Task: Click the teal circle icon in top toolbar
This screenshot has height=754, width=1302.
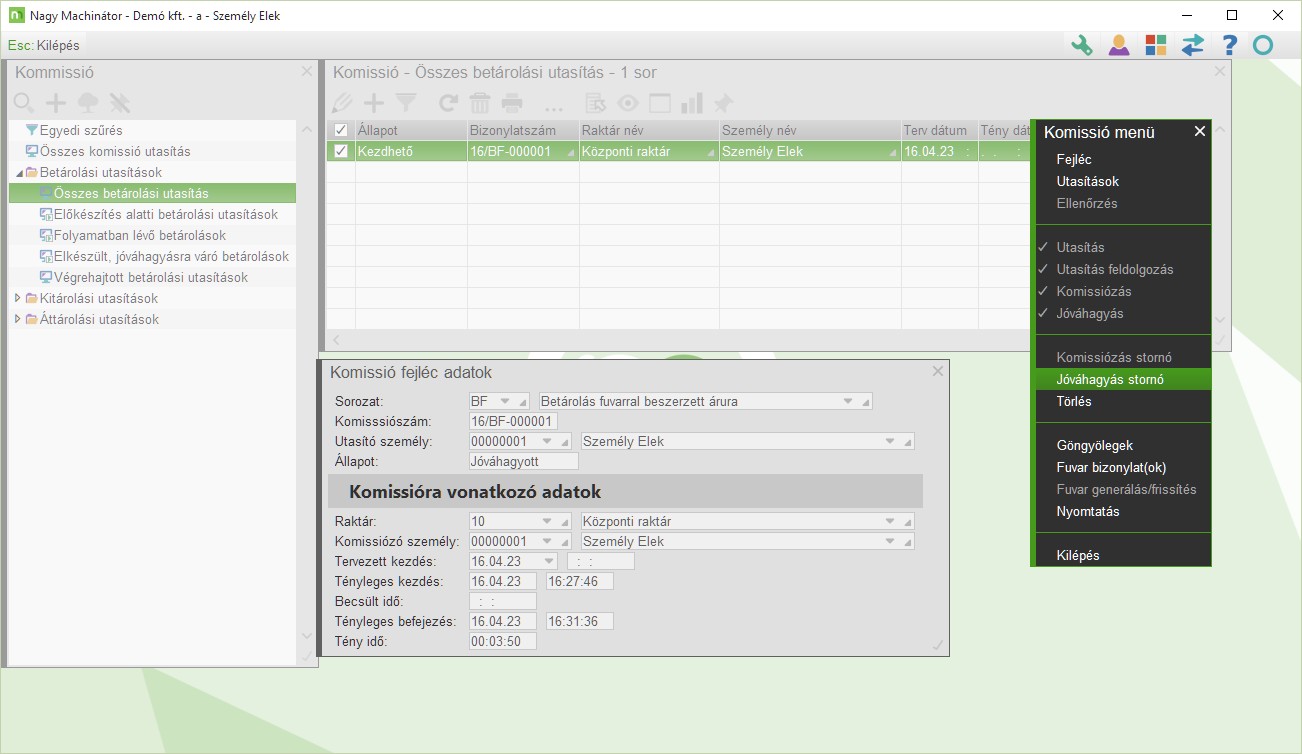Action: pos(1263,45)
